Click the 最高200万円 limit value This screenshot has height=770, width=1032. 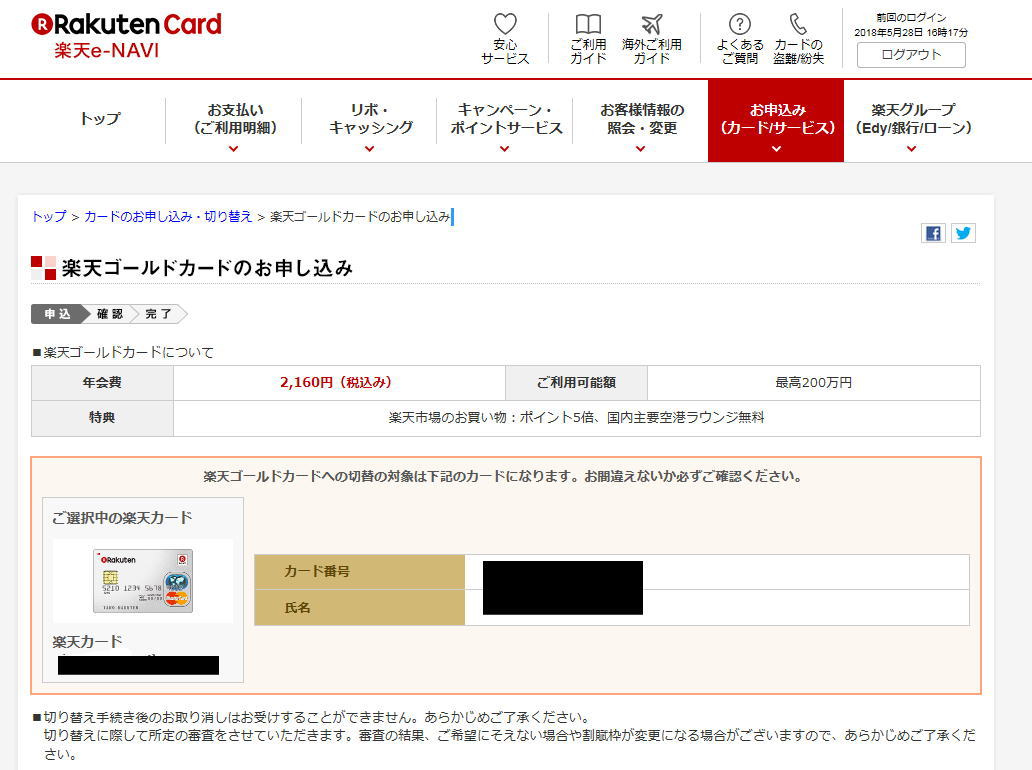click(x=813, y=382)
